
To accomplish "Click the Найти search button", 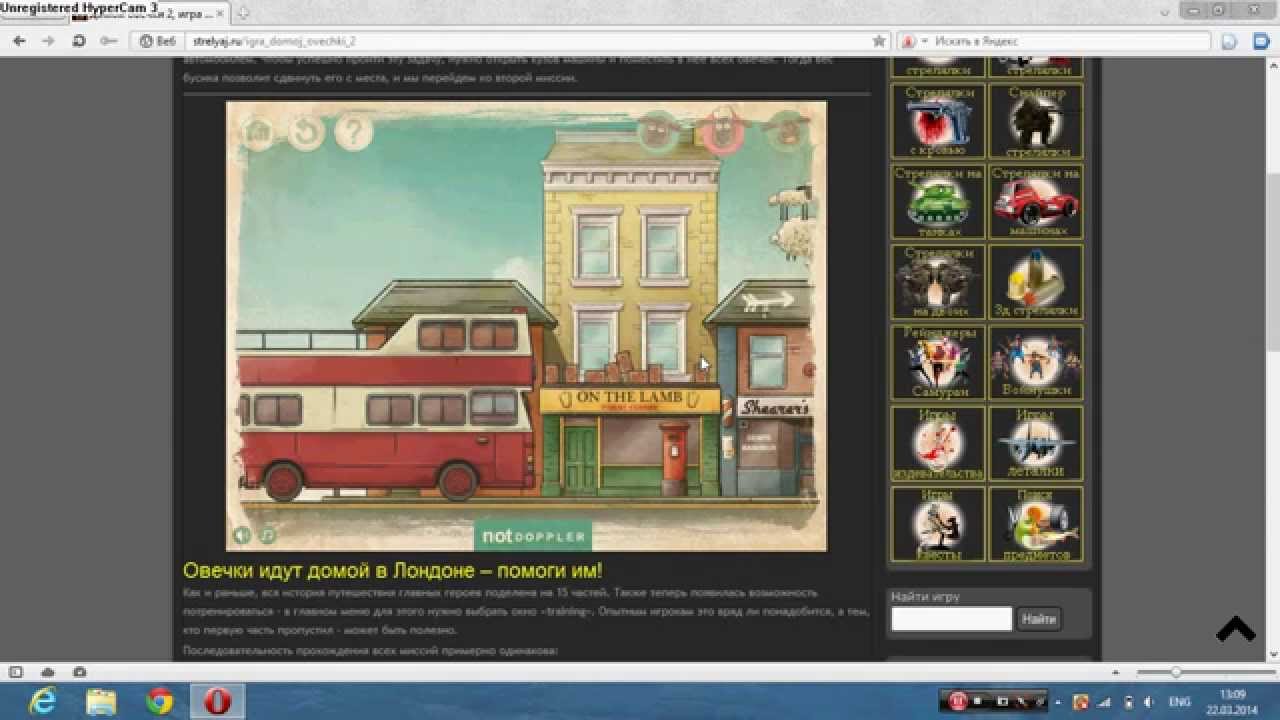I will [x=1039, y=619].
